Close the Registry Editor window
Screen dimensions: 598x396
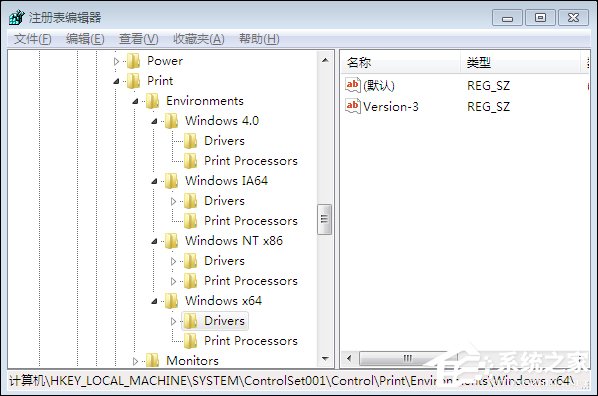pos(573,18)
